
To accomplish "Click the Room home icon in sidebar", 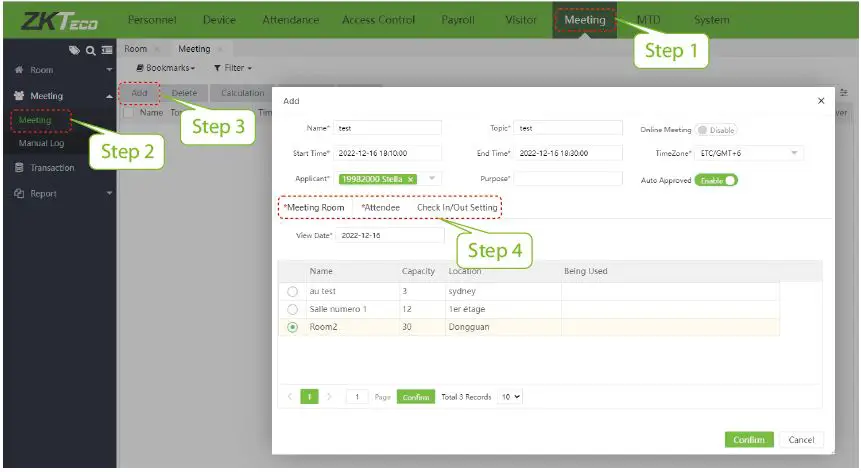I will coord(19,70).
